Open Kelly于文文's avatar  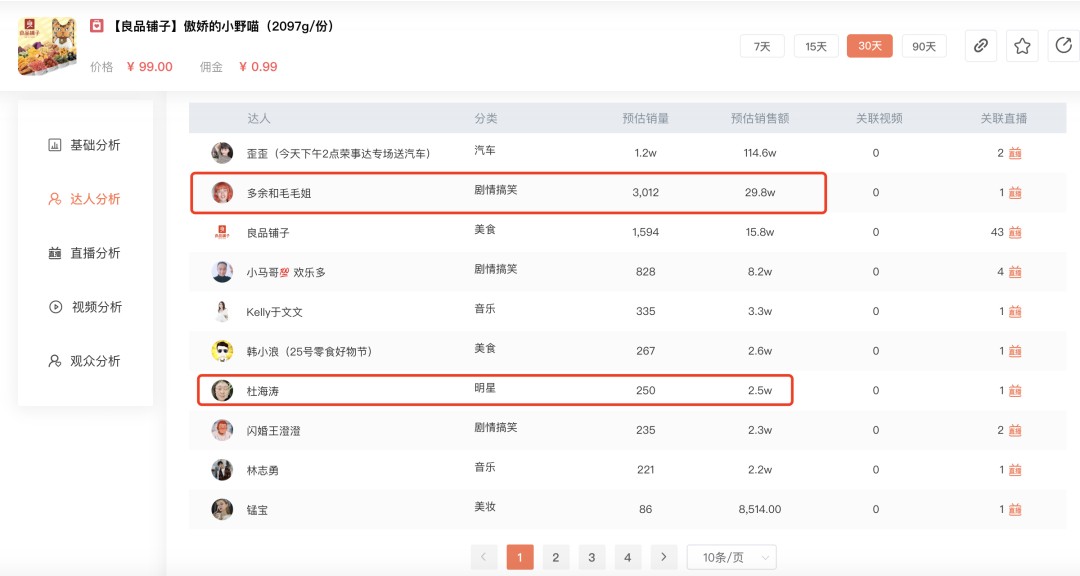tap(222, 311)
